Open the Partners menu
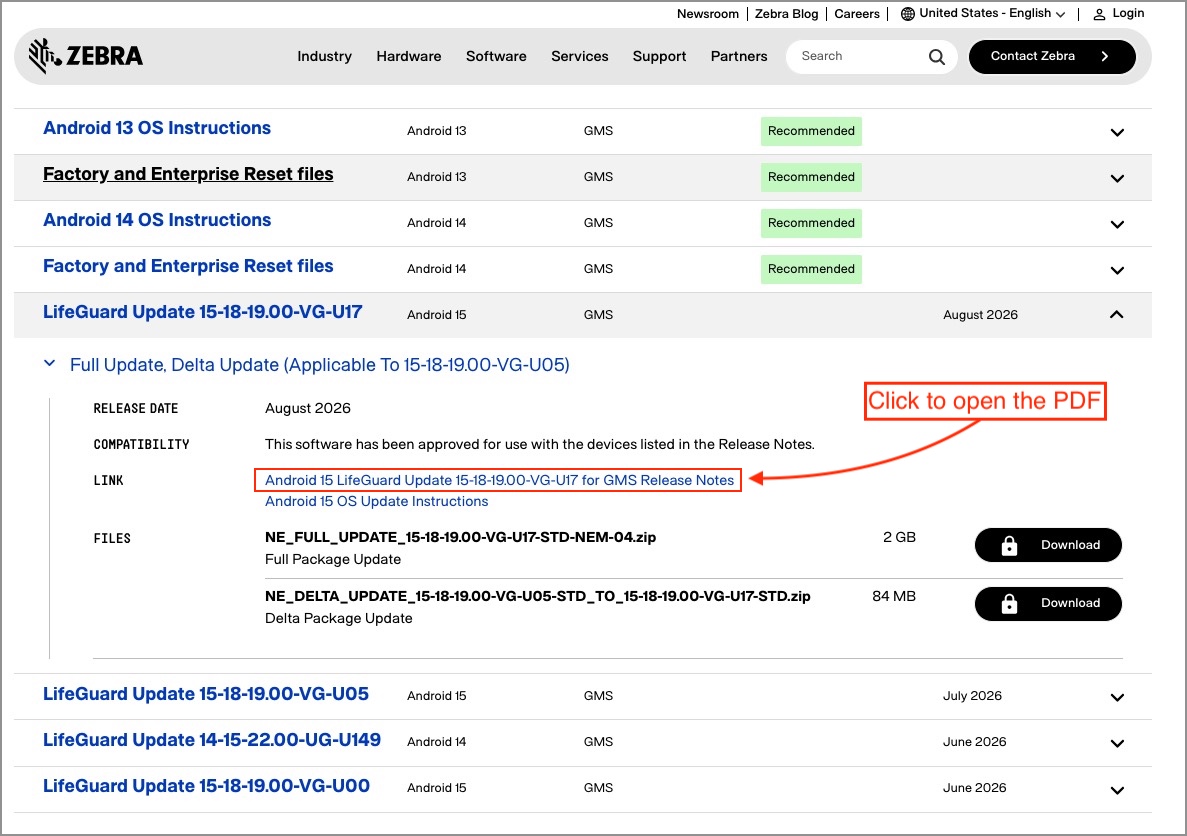 click(x=739, y=57)
